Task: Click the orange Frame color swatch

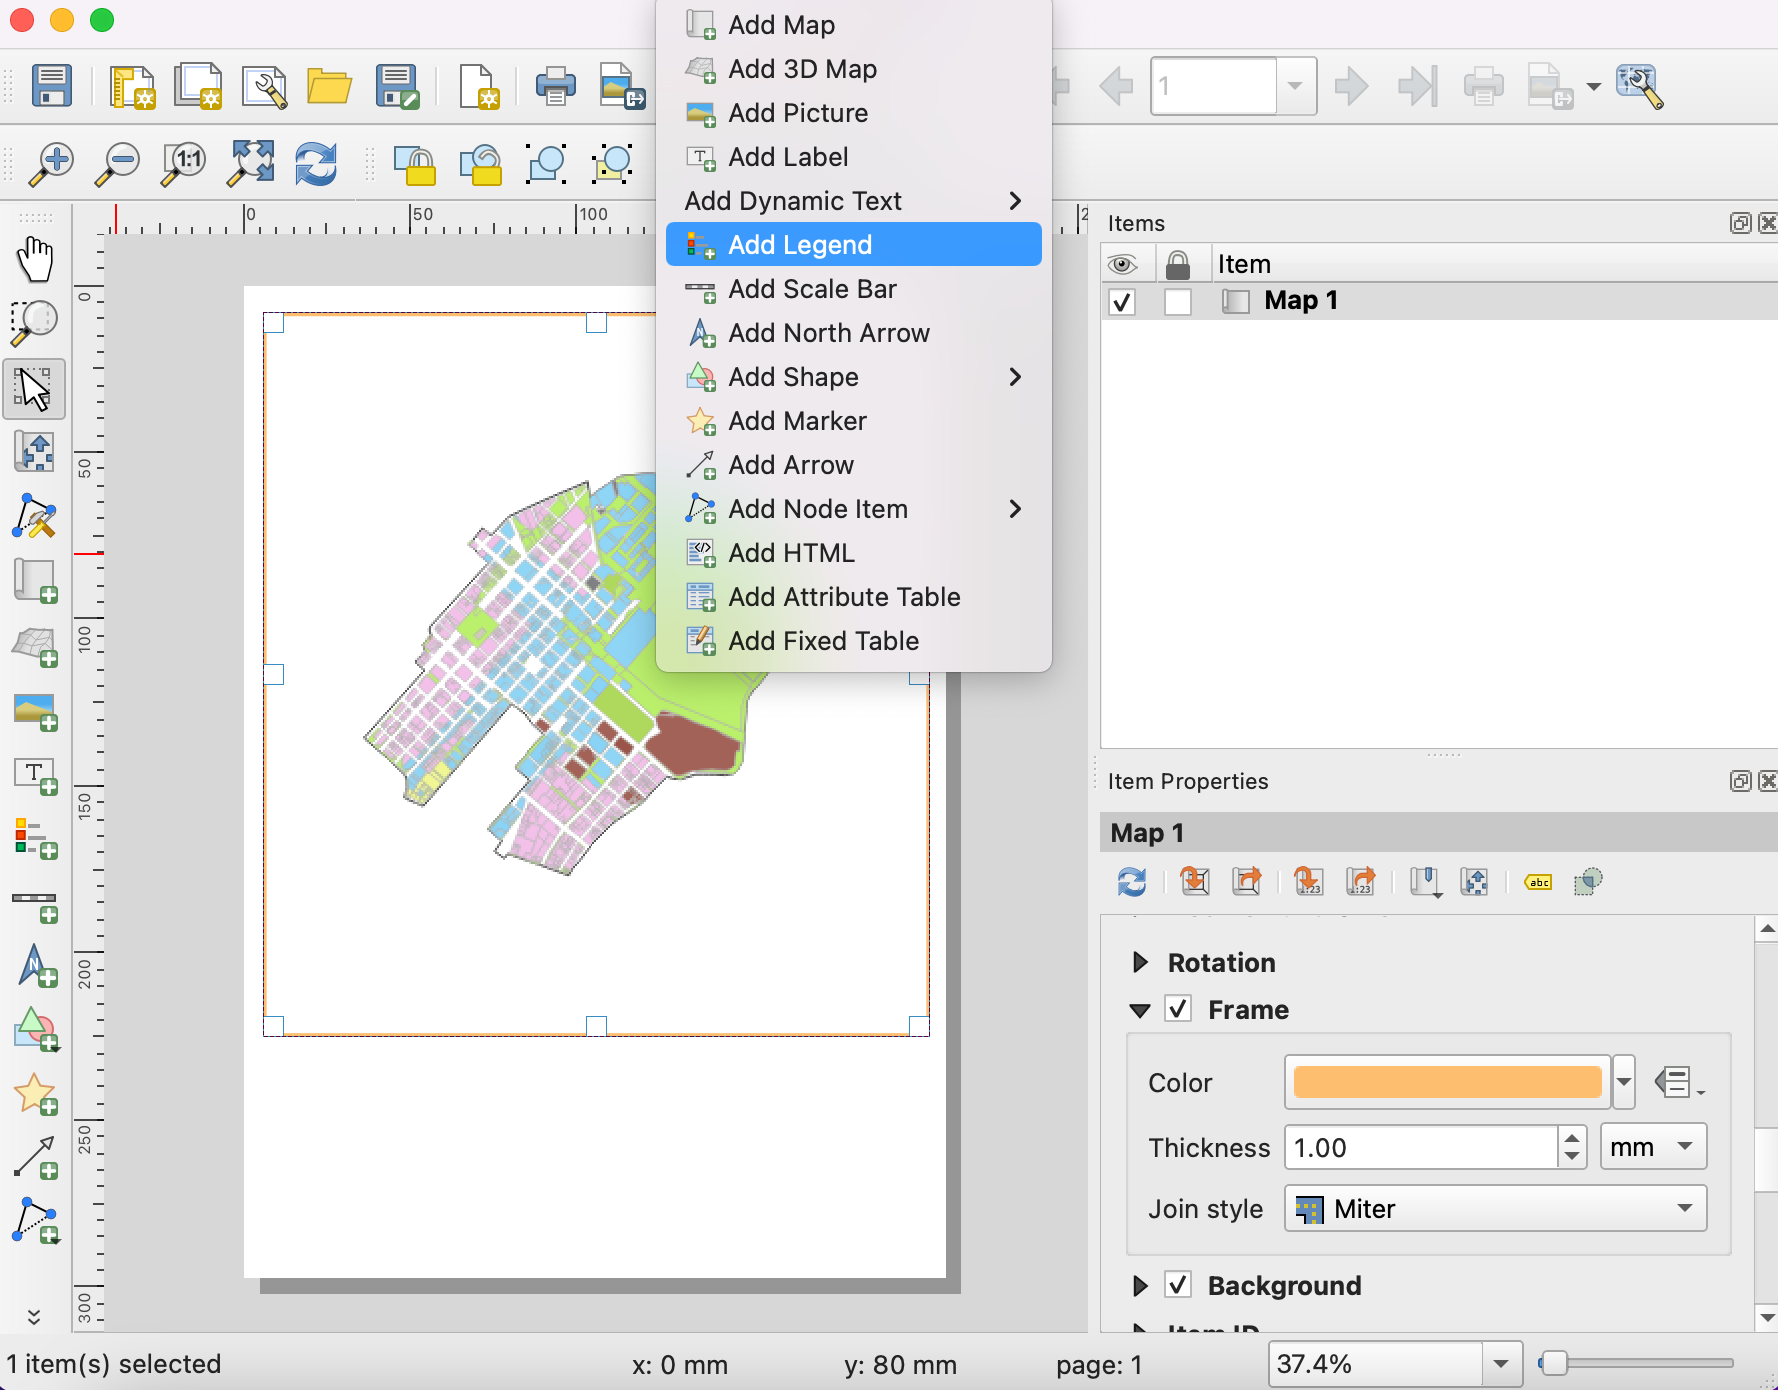Action: coord(1447,1082)
